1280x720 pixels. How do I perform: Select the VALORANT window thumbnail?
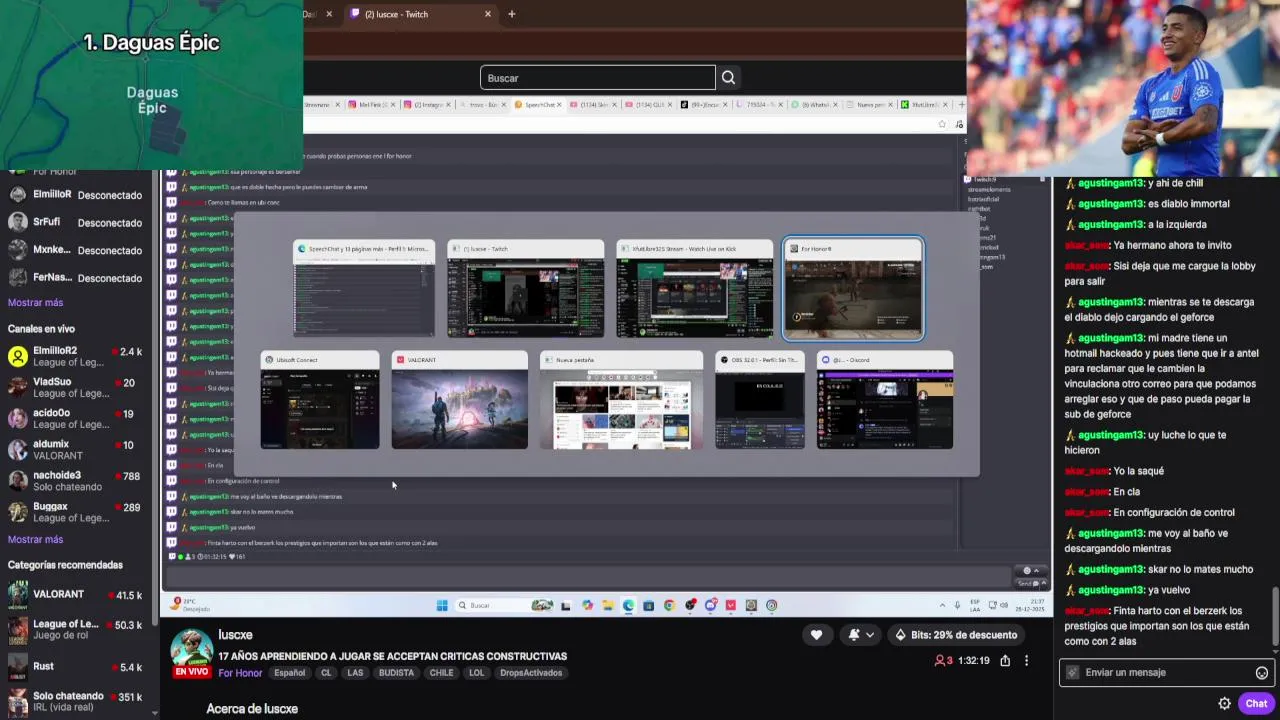pos(460,400)
